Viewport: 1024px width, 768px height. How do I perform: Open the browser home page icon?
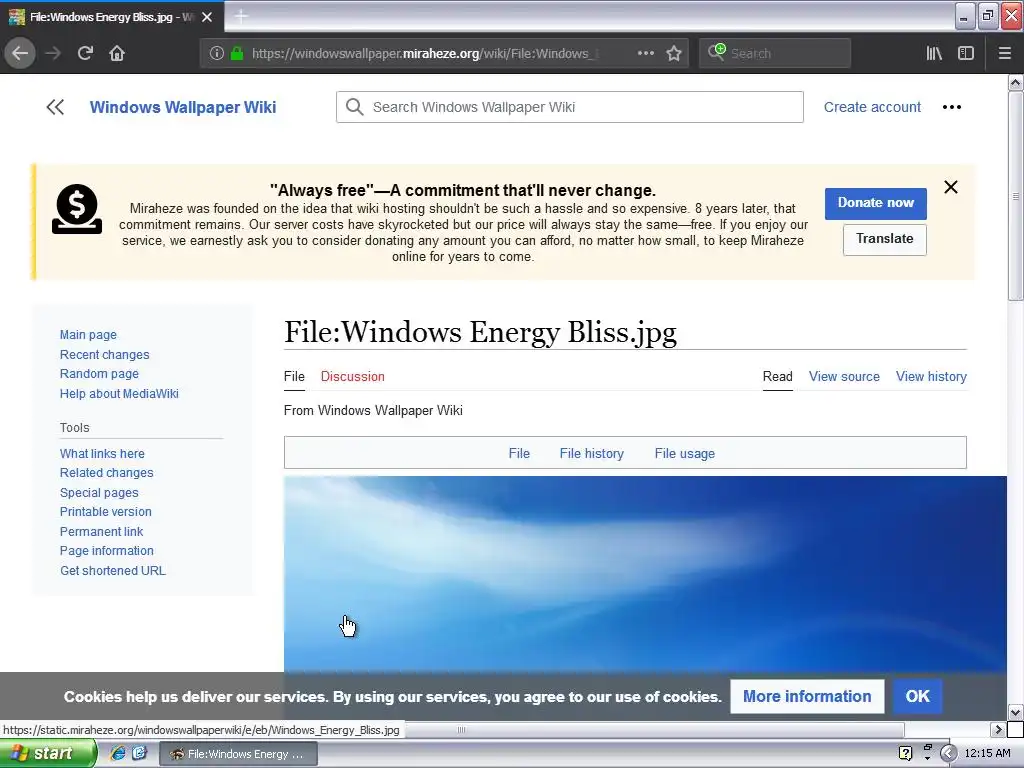point(117,54)
